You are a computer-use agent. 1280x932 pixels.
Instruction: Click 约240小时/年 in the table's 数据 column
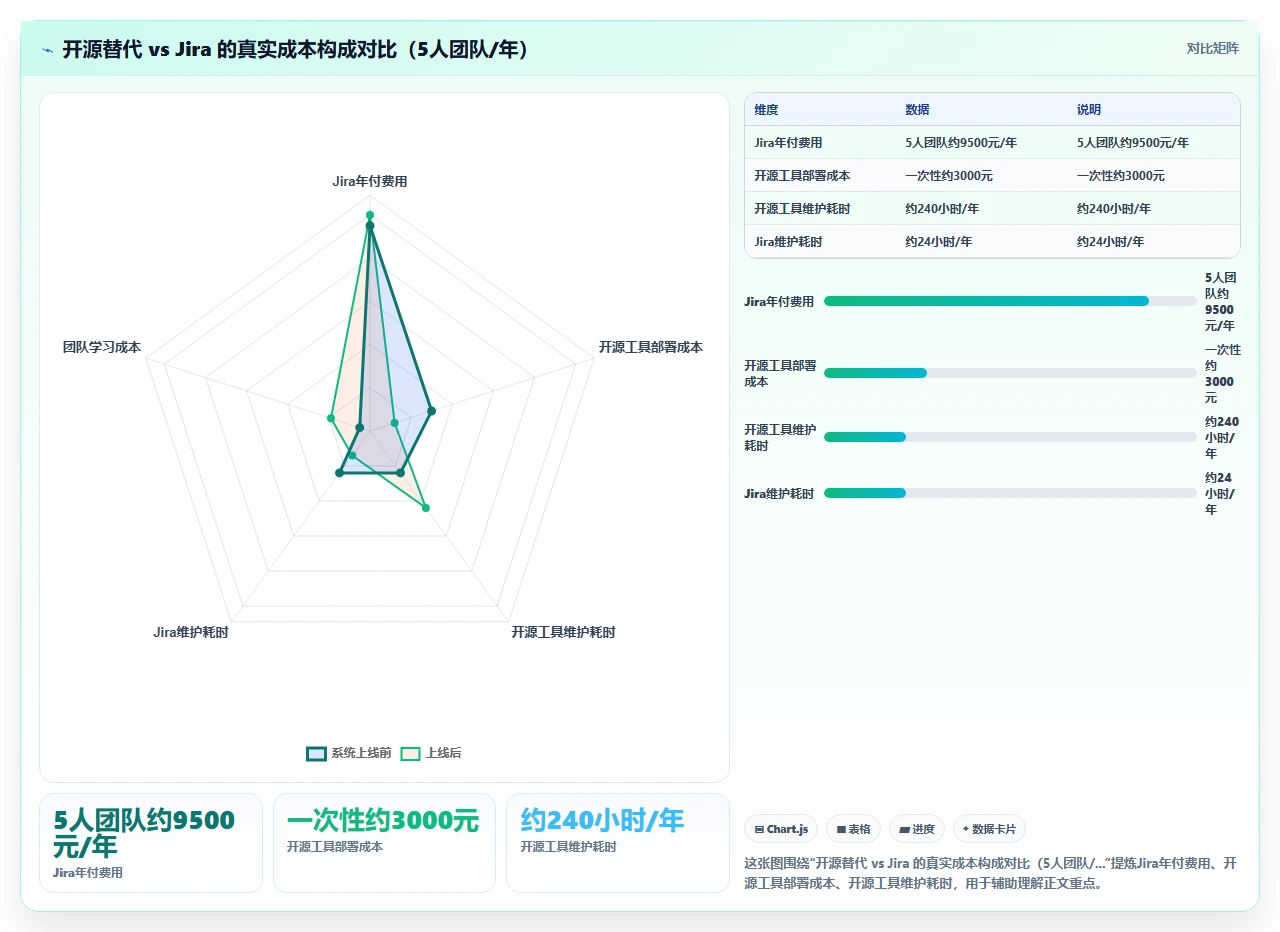point(942,209)
